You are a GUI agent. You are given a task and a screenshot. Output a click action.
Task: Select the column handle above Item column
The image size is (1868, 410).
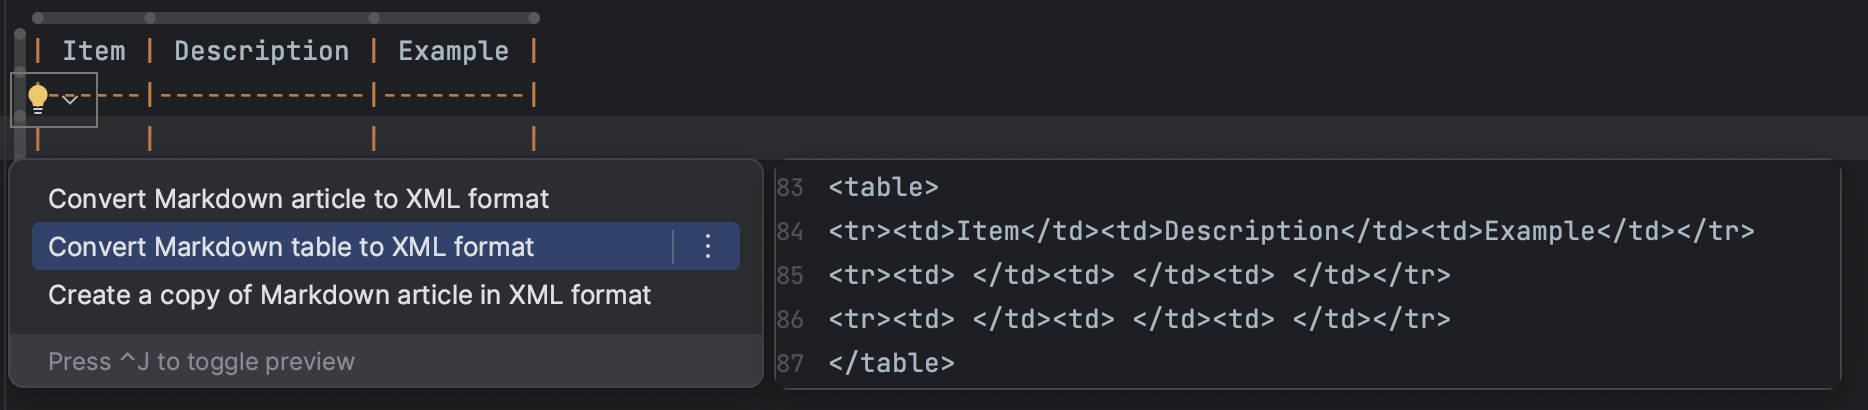[x=94, y=18]
